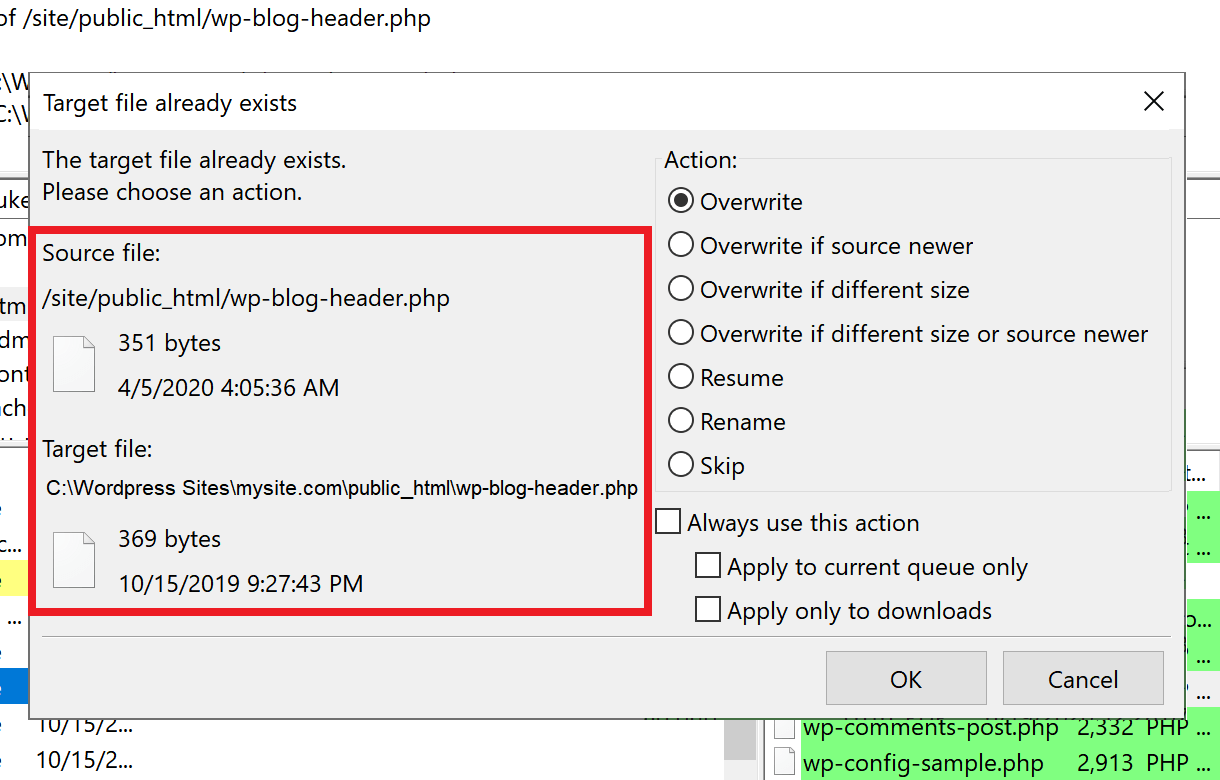Select wp-comments-post.php in the file list
Viewport: 1220px width, 780px height.
point(930,728)
